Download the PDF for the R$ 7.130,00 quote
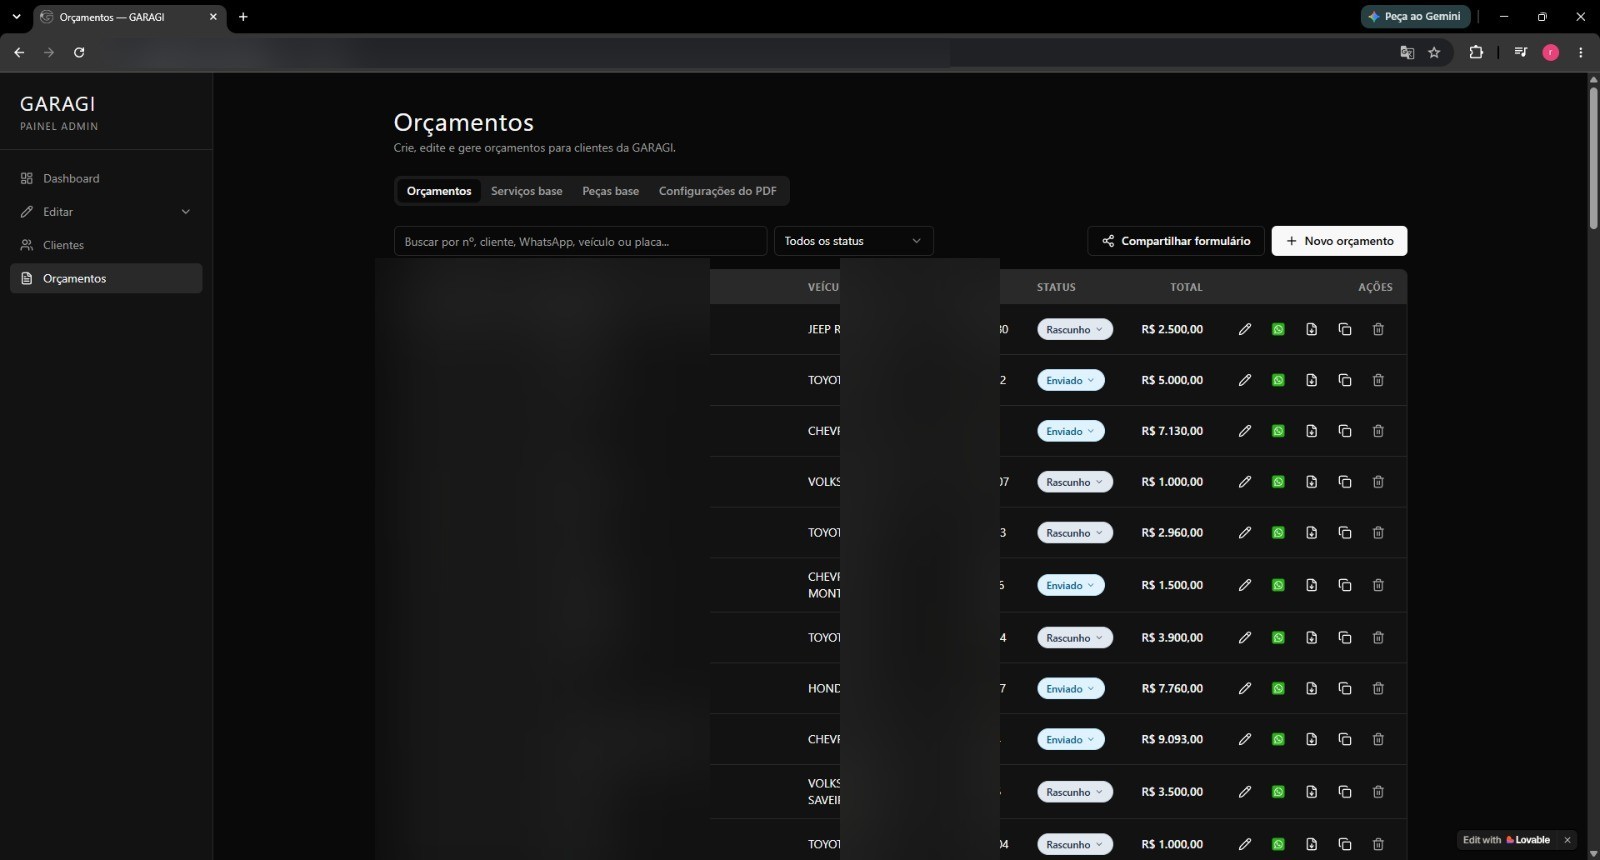The image size is (1600, 860). point(1311,431)
